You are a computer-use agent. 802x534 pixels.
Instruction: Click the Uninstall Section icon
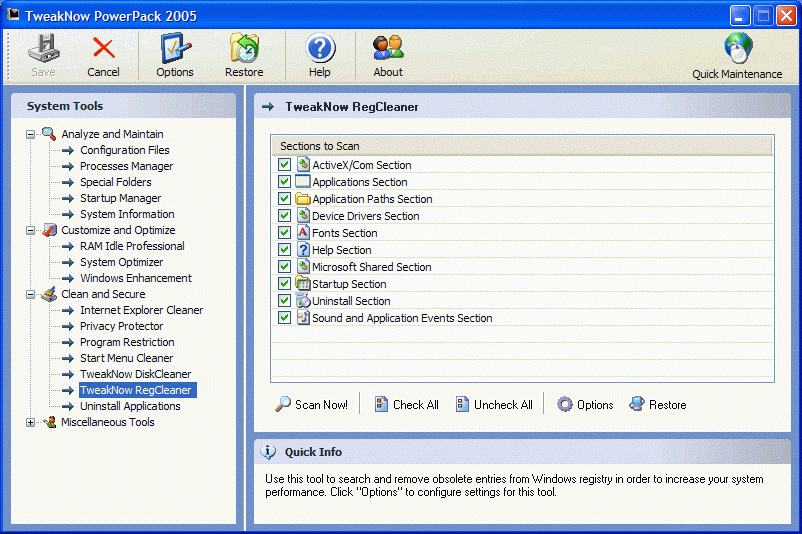(303, 300)
